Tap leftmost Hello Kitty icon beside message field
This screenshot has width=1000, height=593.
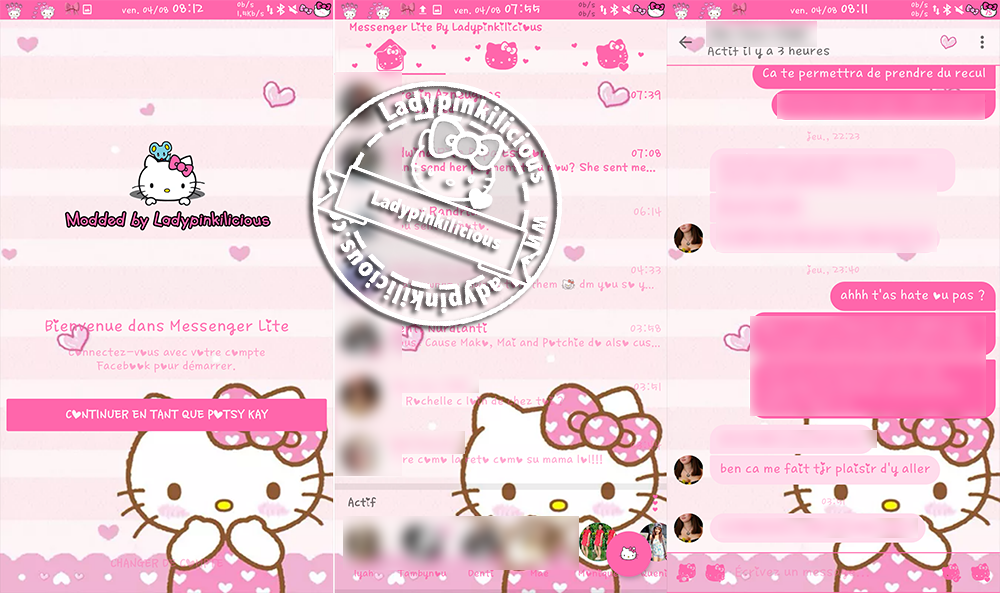pyautogui.click(x=686, y=572)
